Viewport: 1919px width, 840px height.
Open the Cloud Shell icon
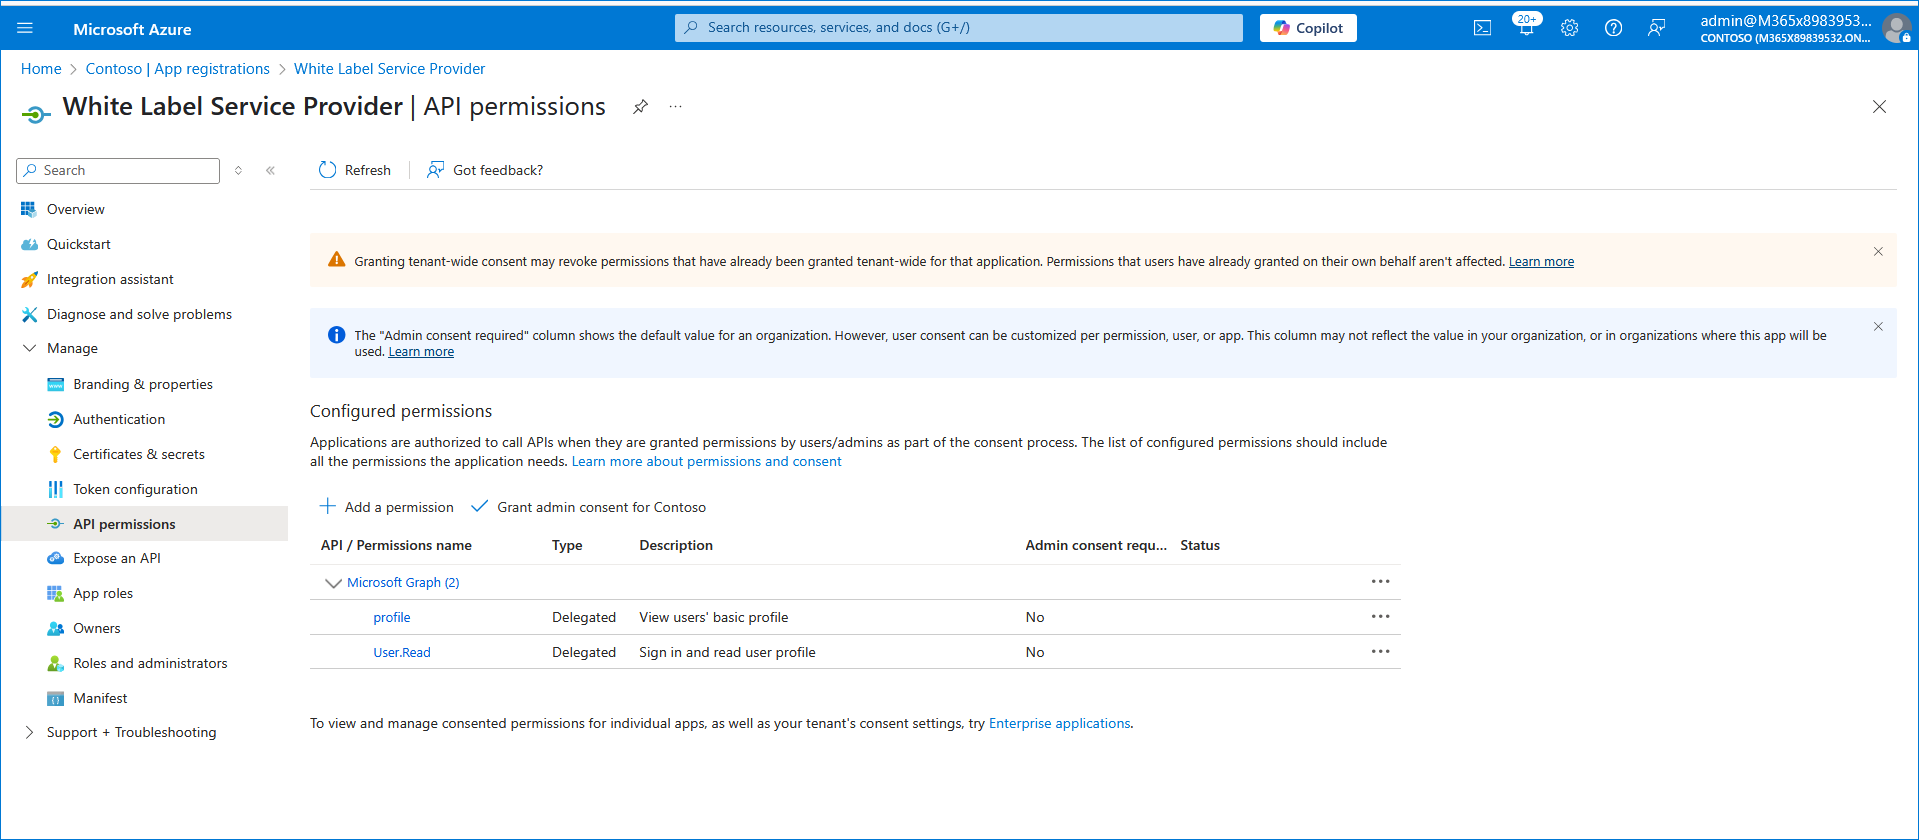[x=1482, y=28]
